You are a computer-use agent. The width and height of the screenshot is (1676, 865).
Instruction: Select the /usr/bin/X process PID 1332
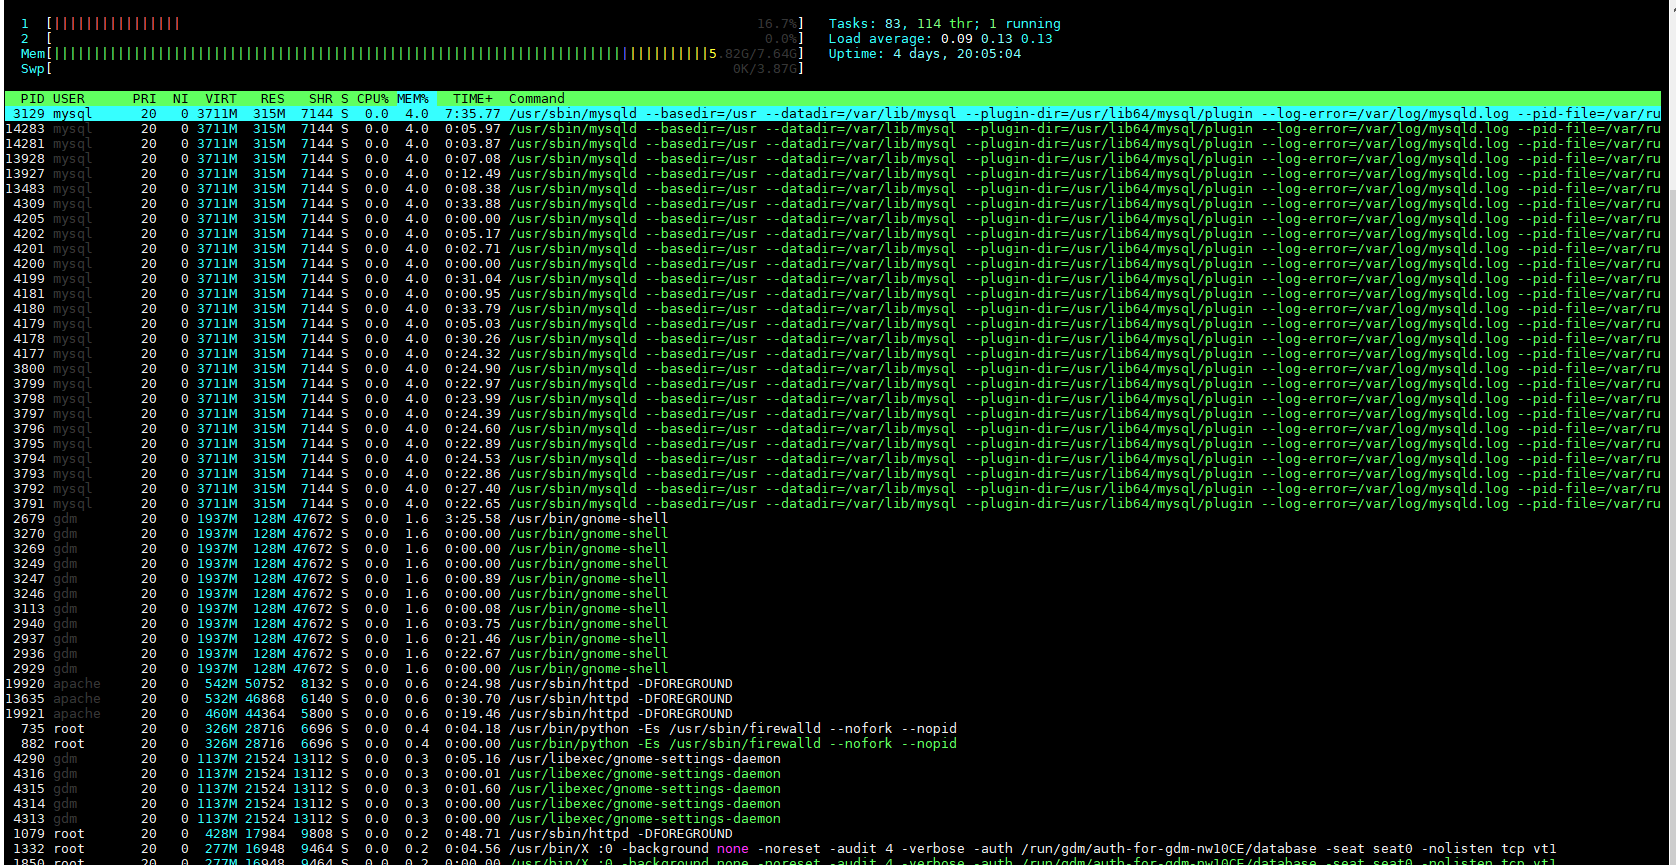(833, 849)
